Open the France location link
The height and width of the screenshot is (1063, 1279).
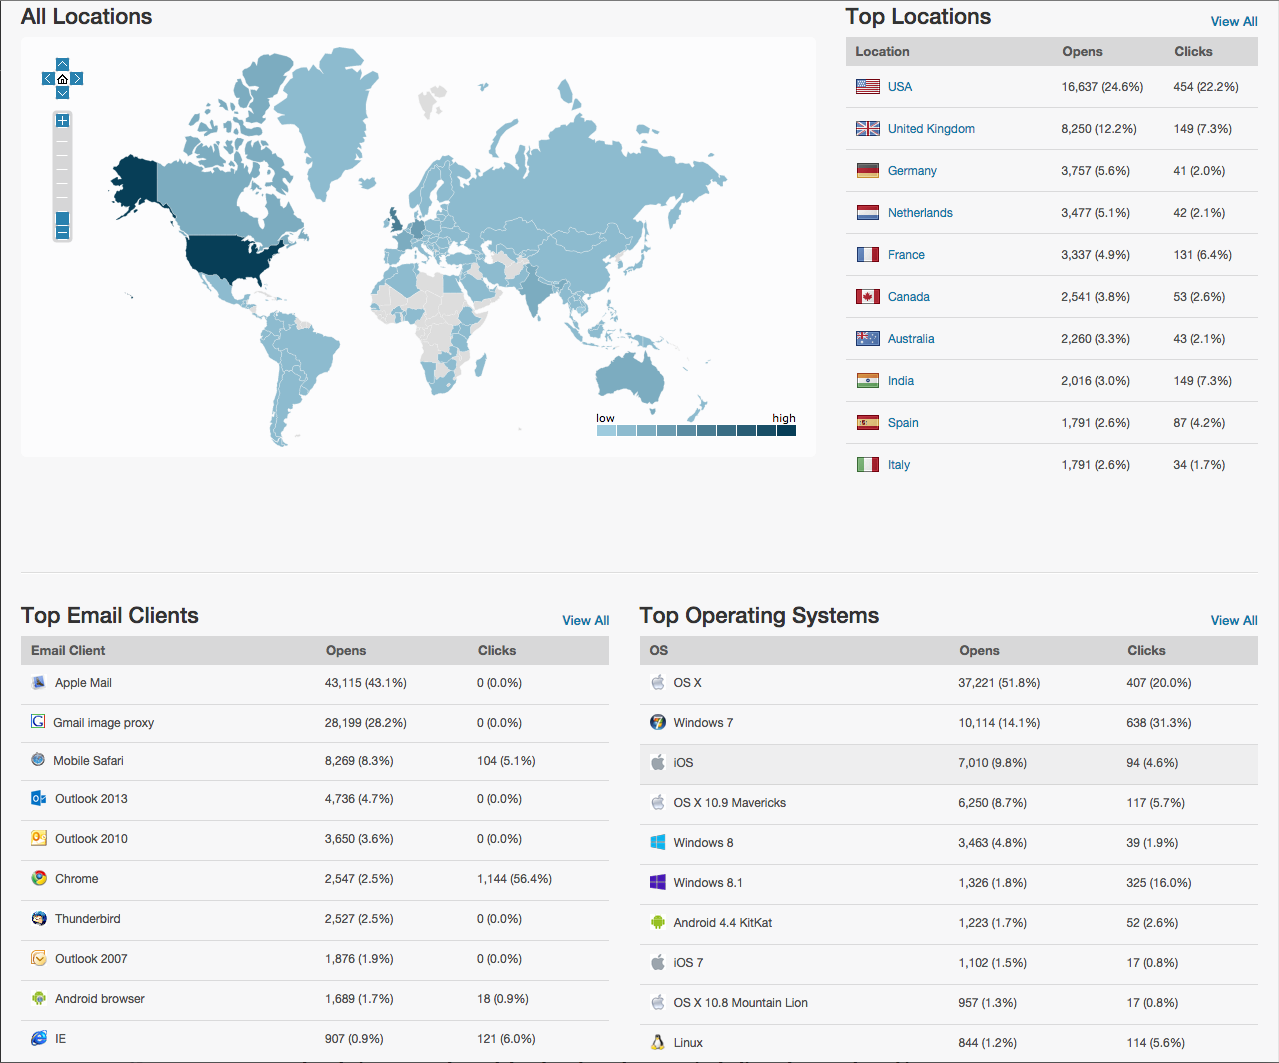point(906,255)
